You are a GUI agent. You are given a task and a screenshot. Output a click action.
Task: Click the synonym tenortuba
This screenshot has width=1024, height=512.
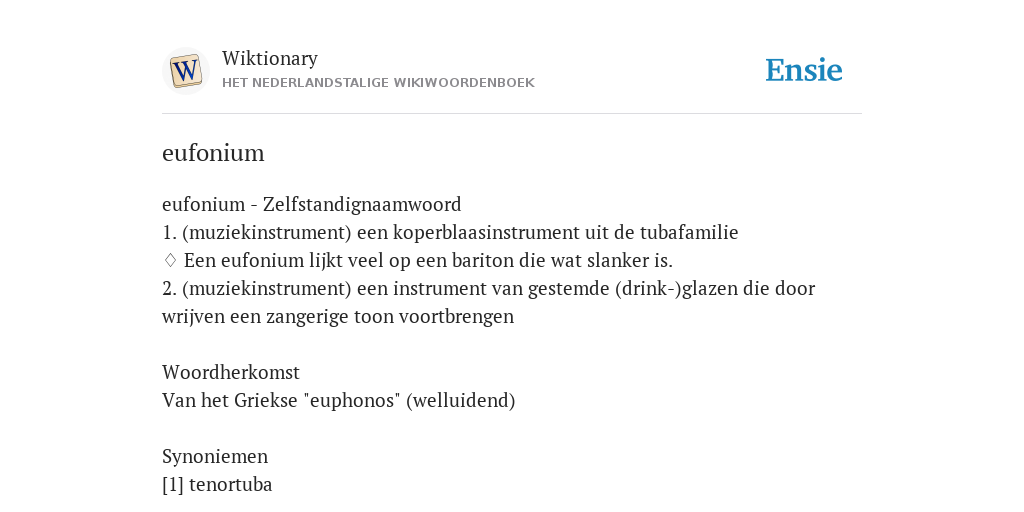pos(231,485)
